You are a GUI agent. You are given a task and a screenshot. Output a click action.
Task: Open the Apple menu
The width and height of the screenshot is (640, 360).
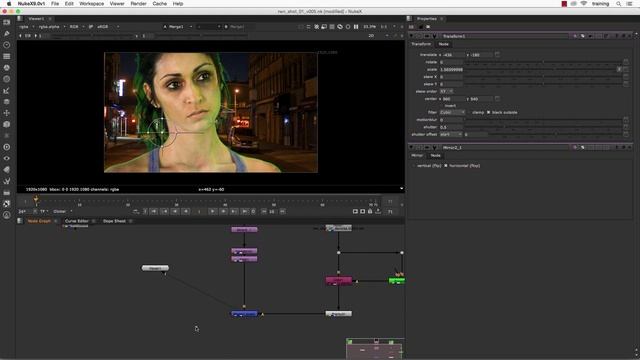[9, 4]
